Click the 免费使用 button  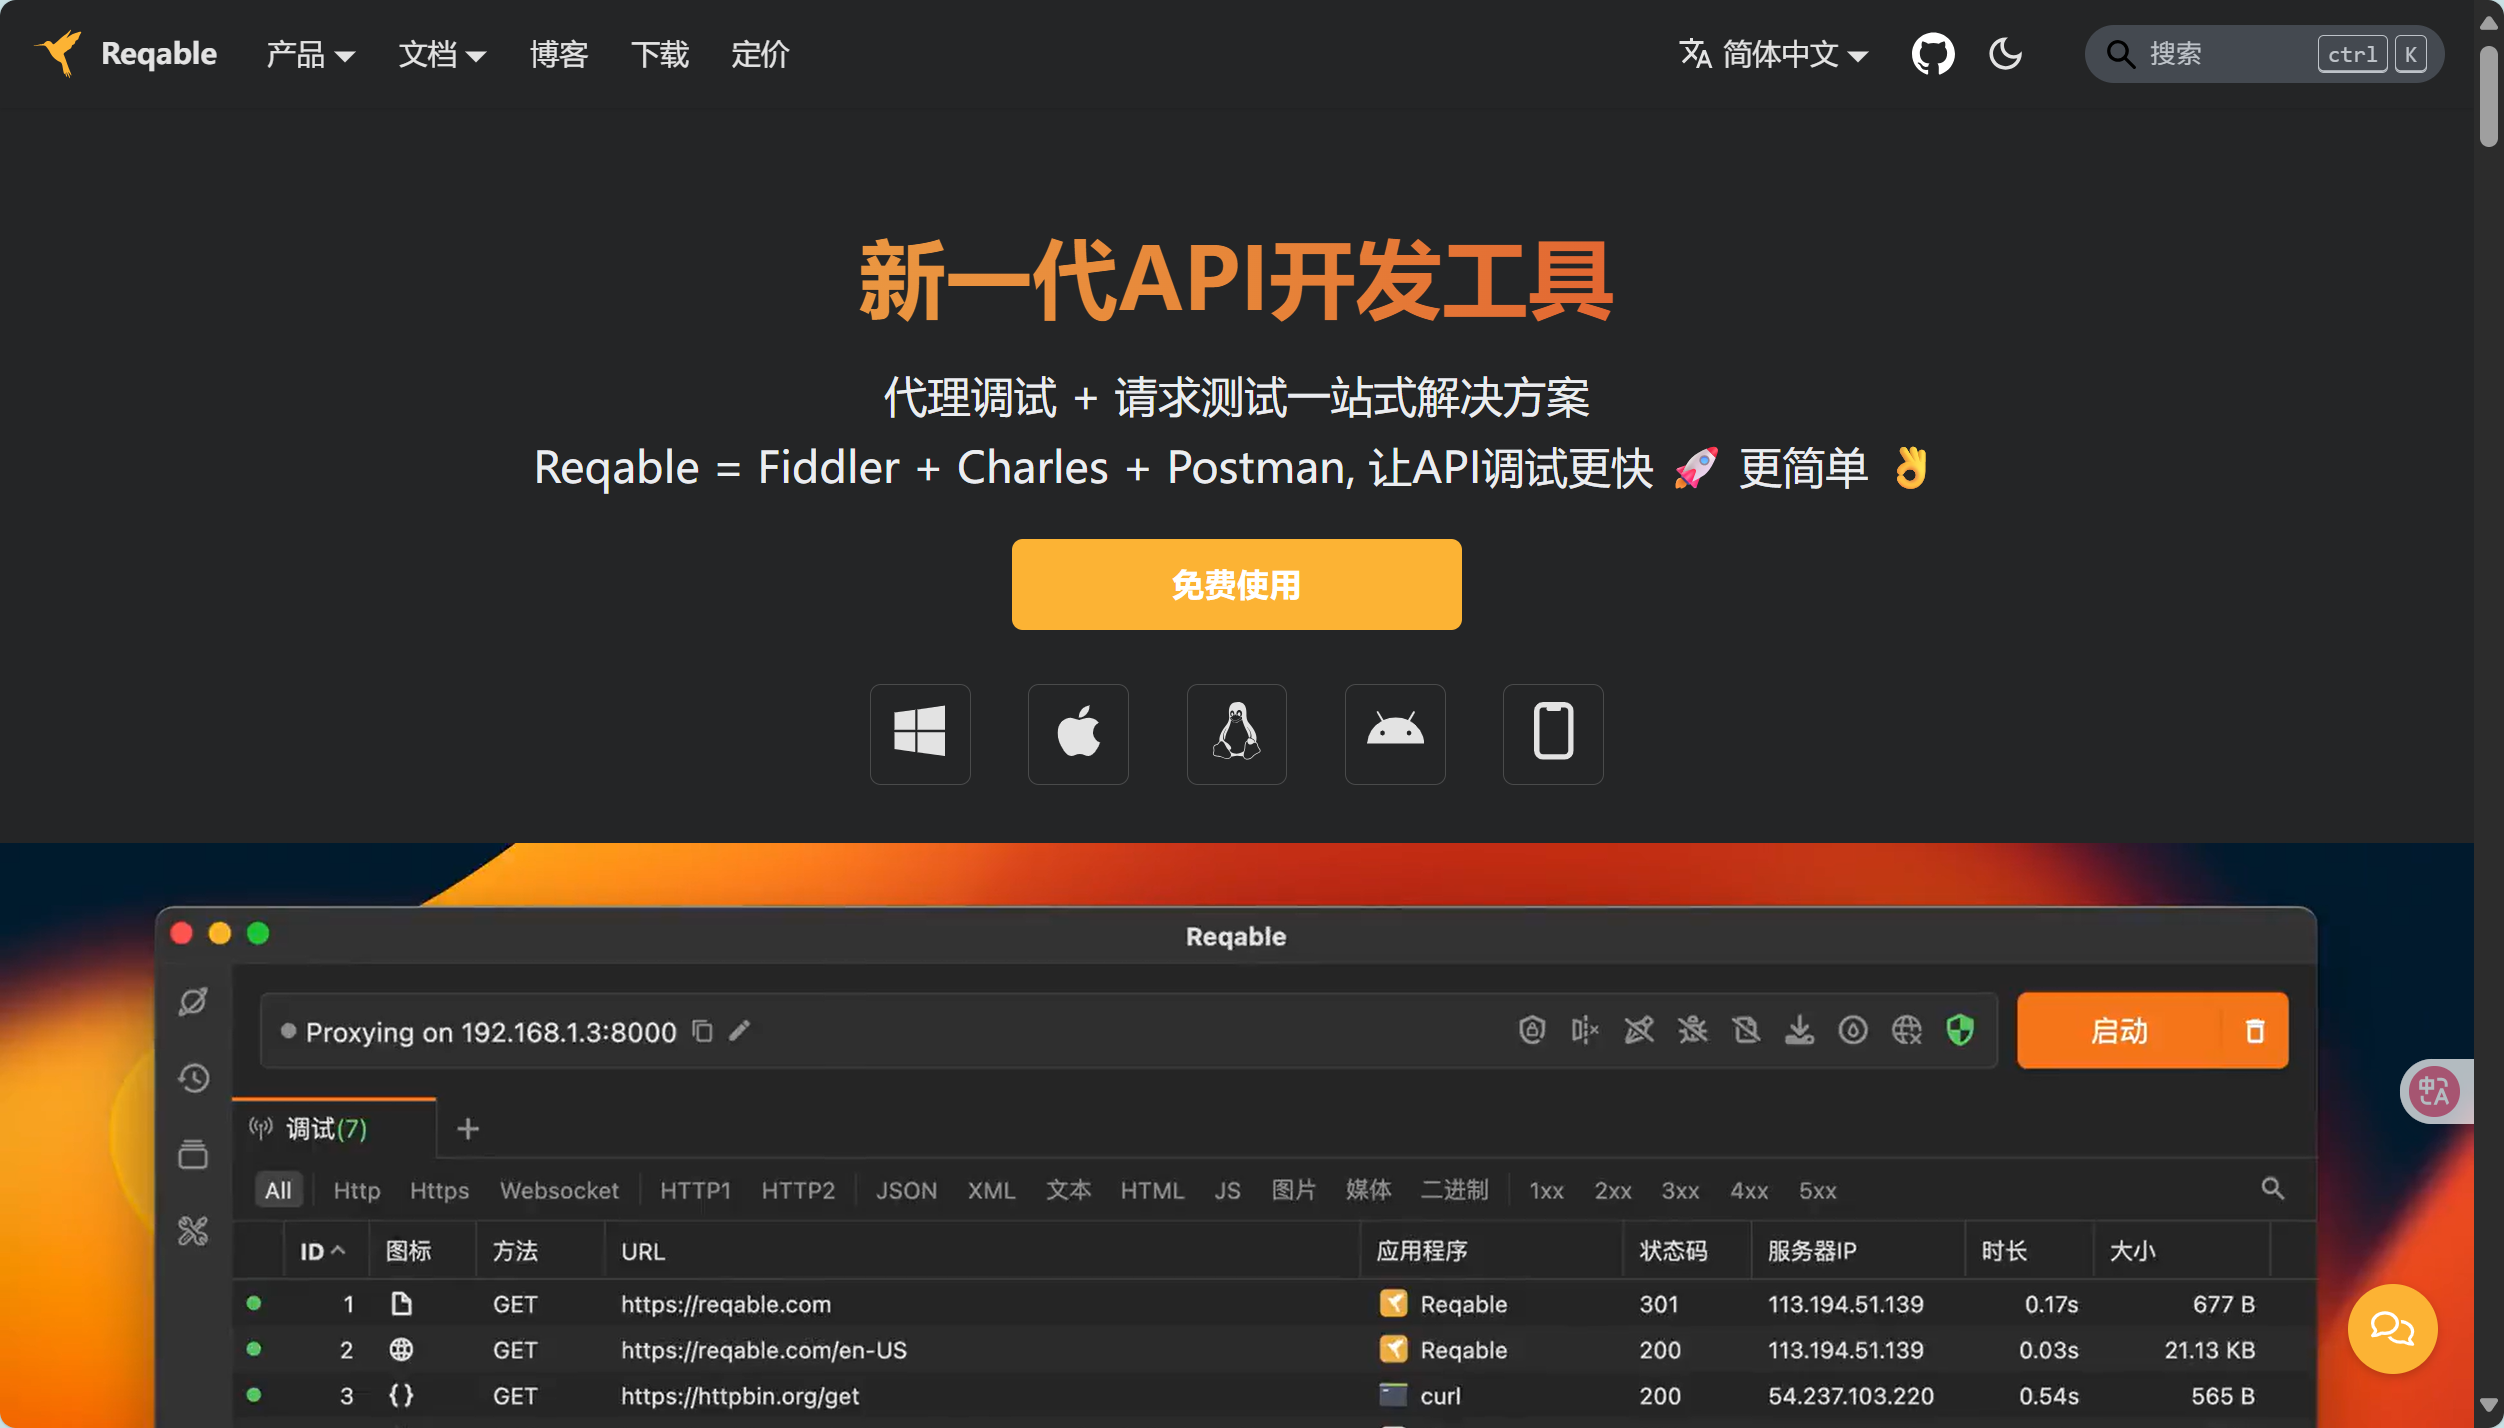1236,584
